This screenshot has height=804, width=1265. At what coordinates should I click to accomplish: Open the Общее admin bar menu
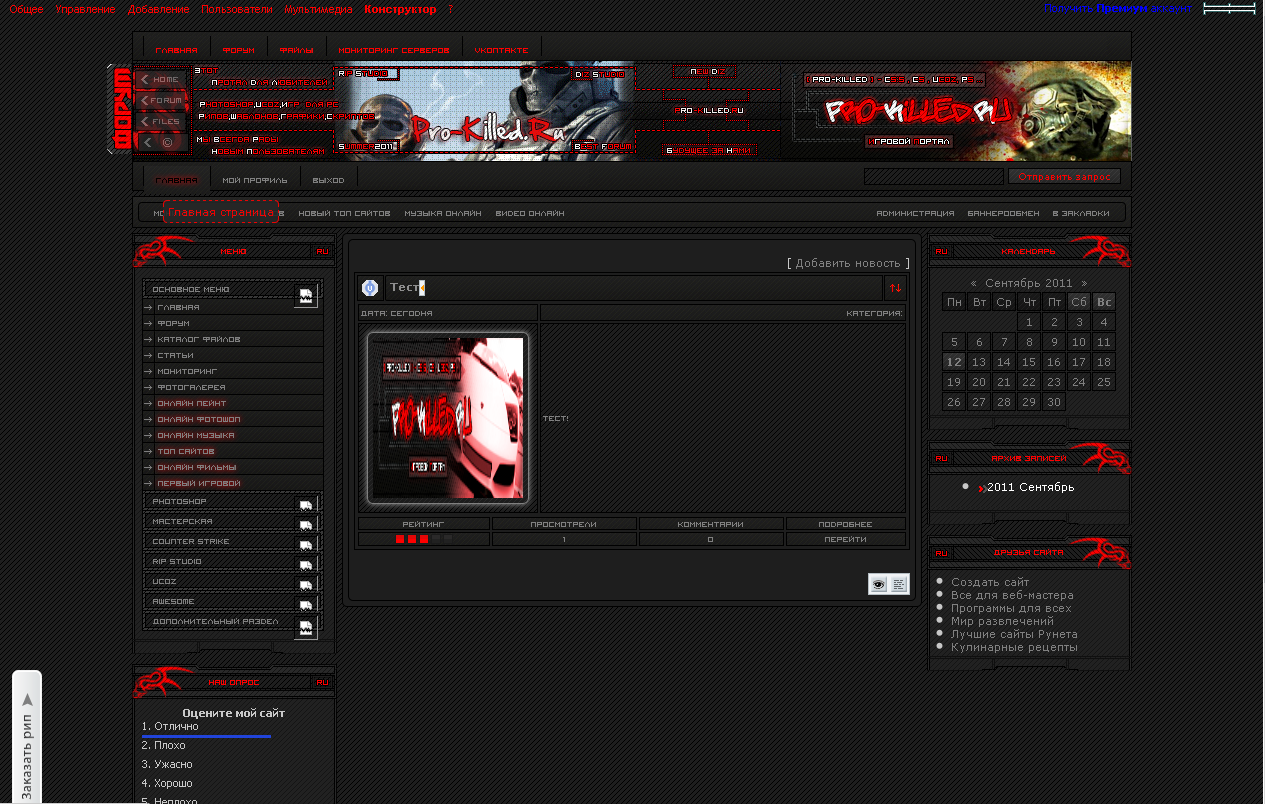coord(26,9)
